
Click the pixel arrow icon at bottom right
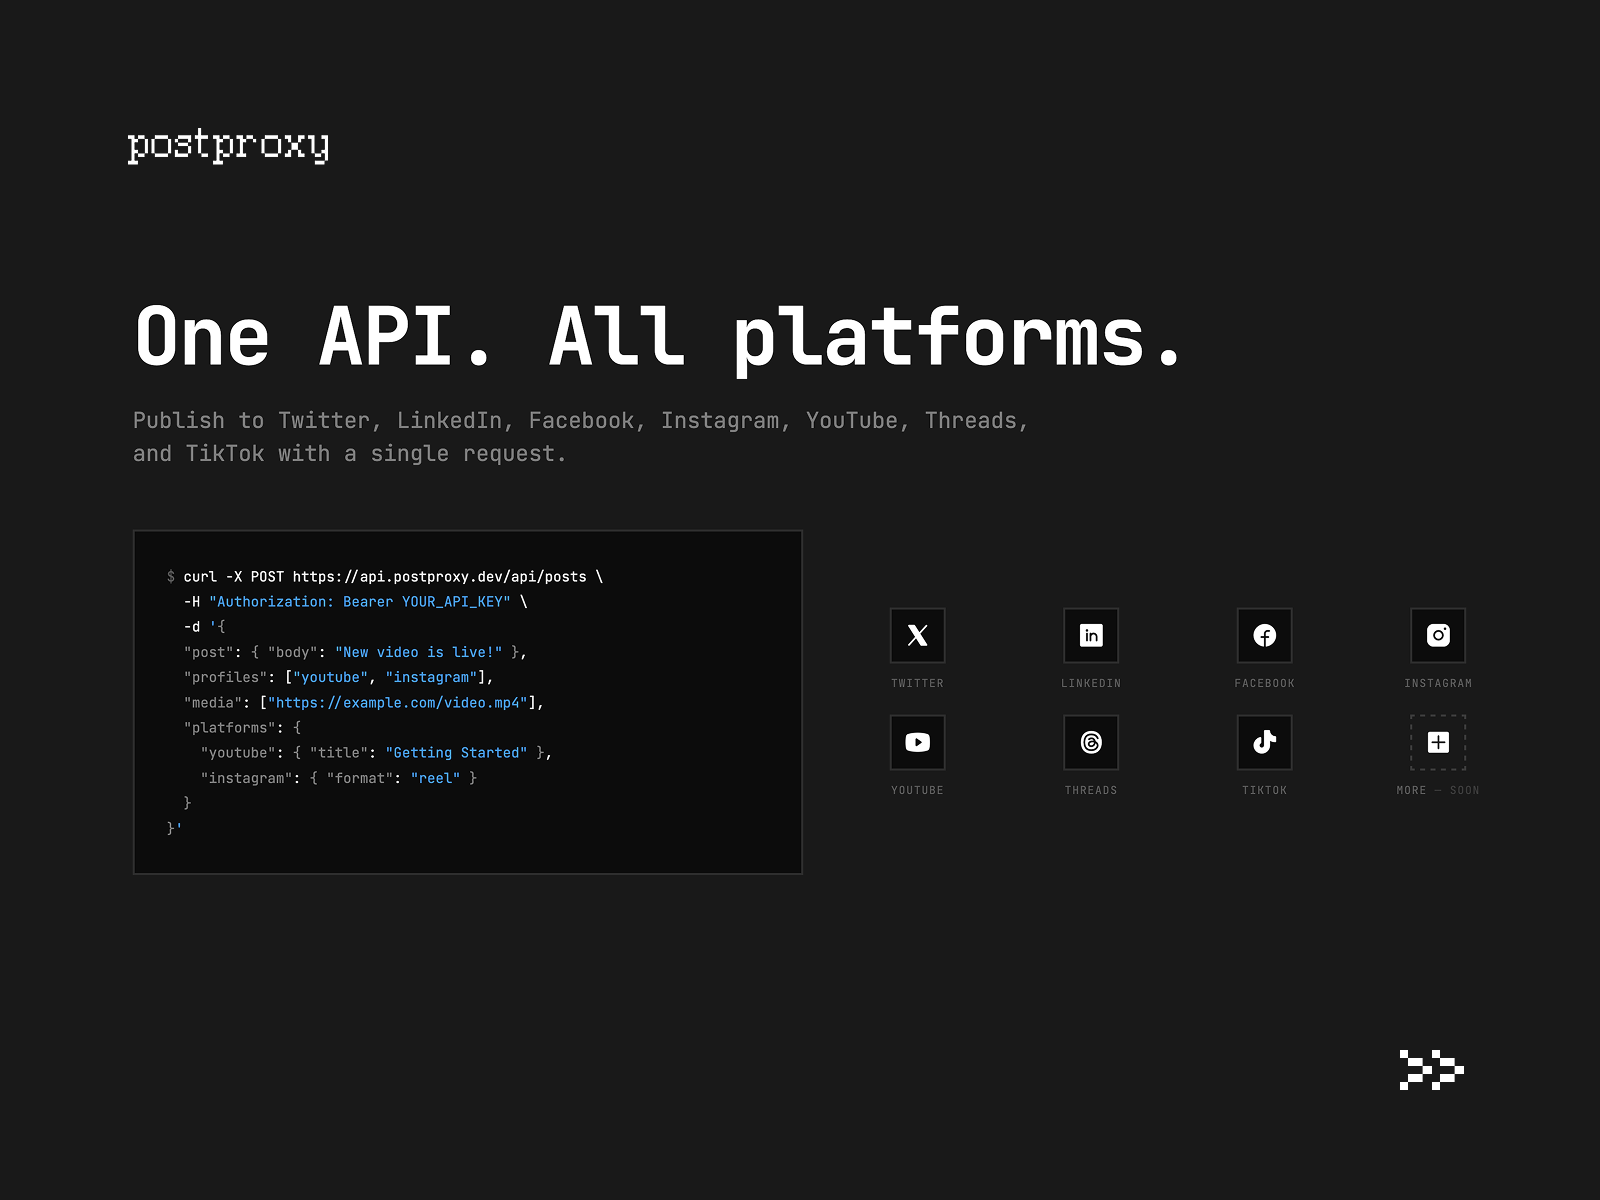[1430, 1072]
